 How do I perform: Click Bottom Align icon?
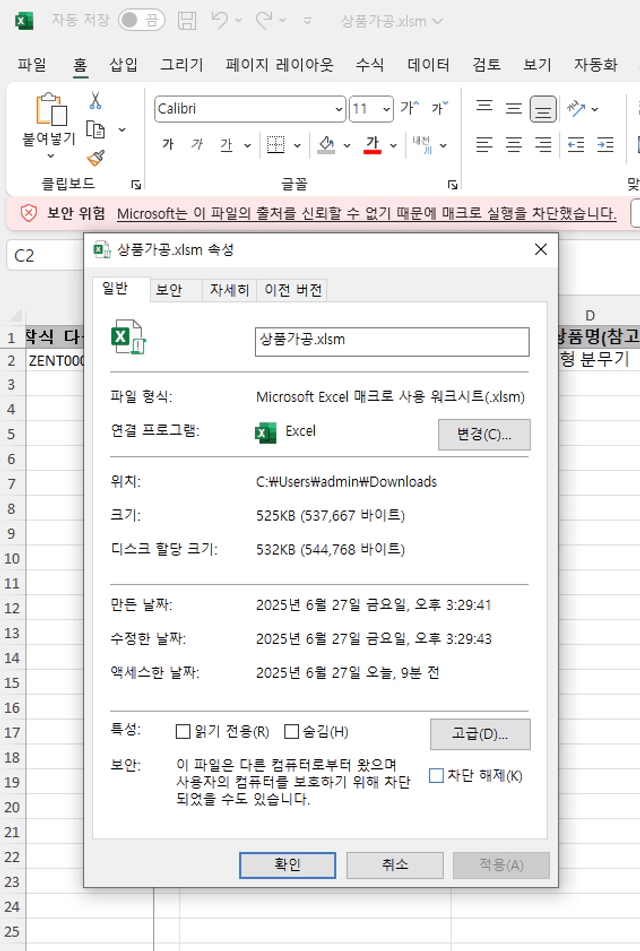(543, 109)
